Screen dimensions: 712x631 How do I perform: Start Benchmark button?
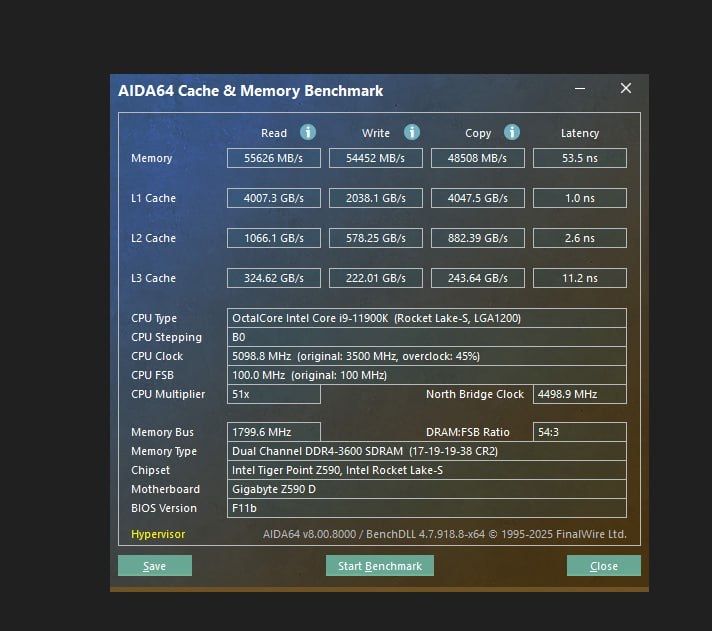(380, 566)
